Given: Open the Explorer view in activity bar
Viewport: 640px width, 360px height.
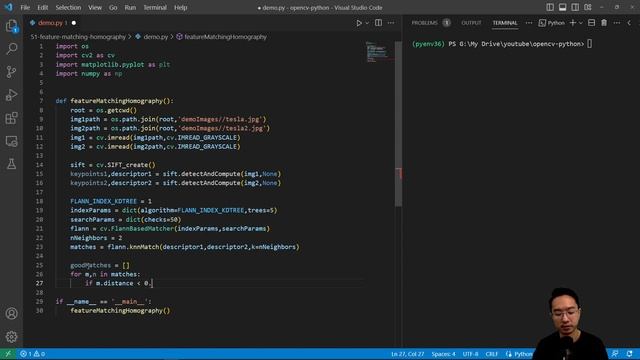Looking at the screenshot, I should point(11,26).
